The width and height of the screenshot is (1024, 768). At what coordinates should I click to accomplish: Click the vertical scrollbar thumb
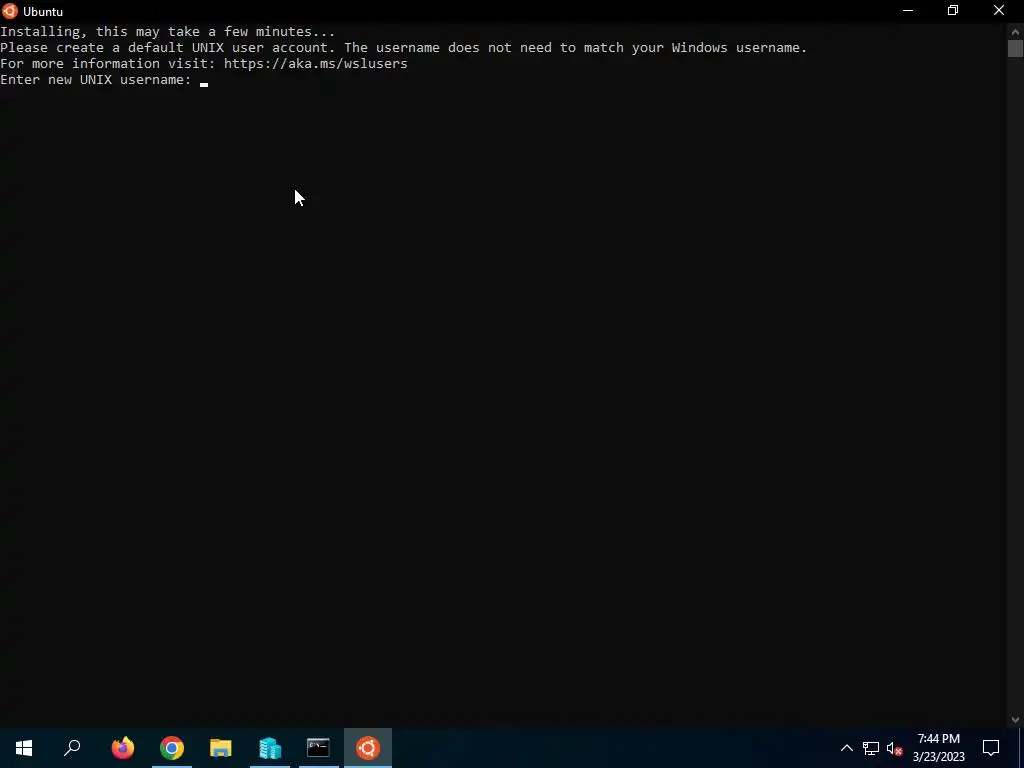[1015, 48]
